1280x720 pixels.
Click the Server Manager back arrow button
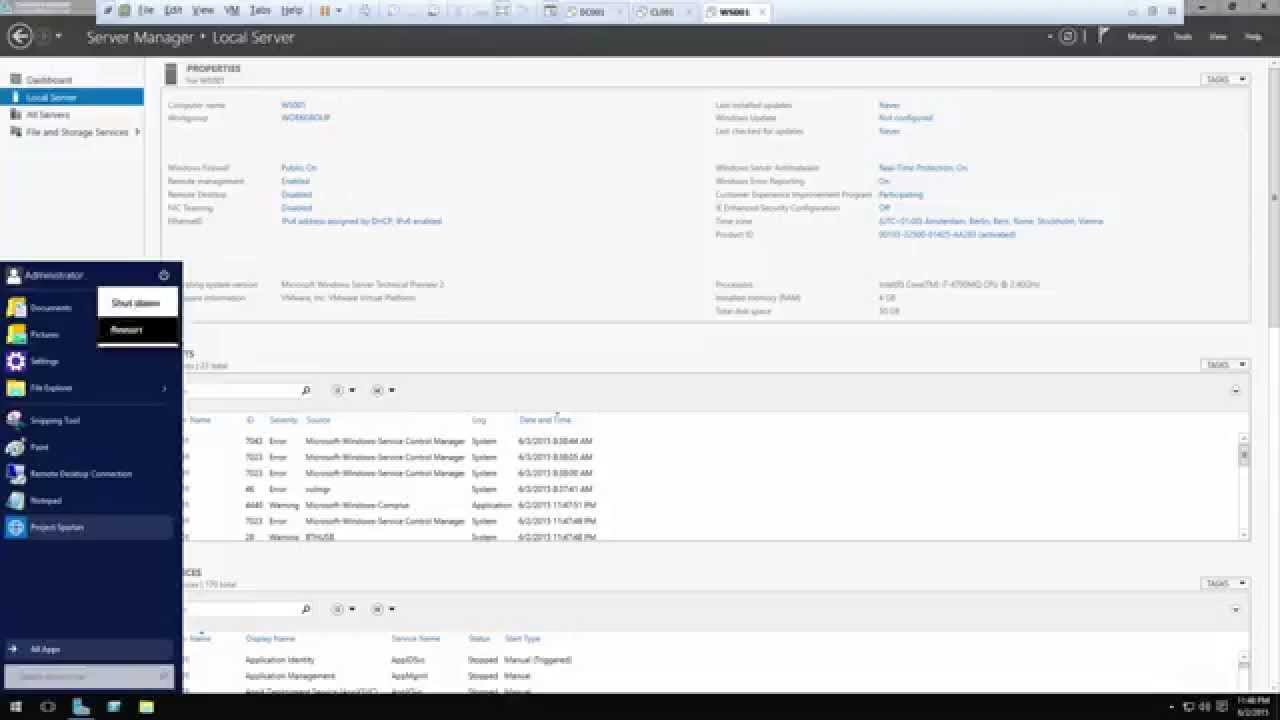click(x=19, y=37)
